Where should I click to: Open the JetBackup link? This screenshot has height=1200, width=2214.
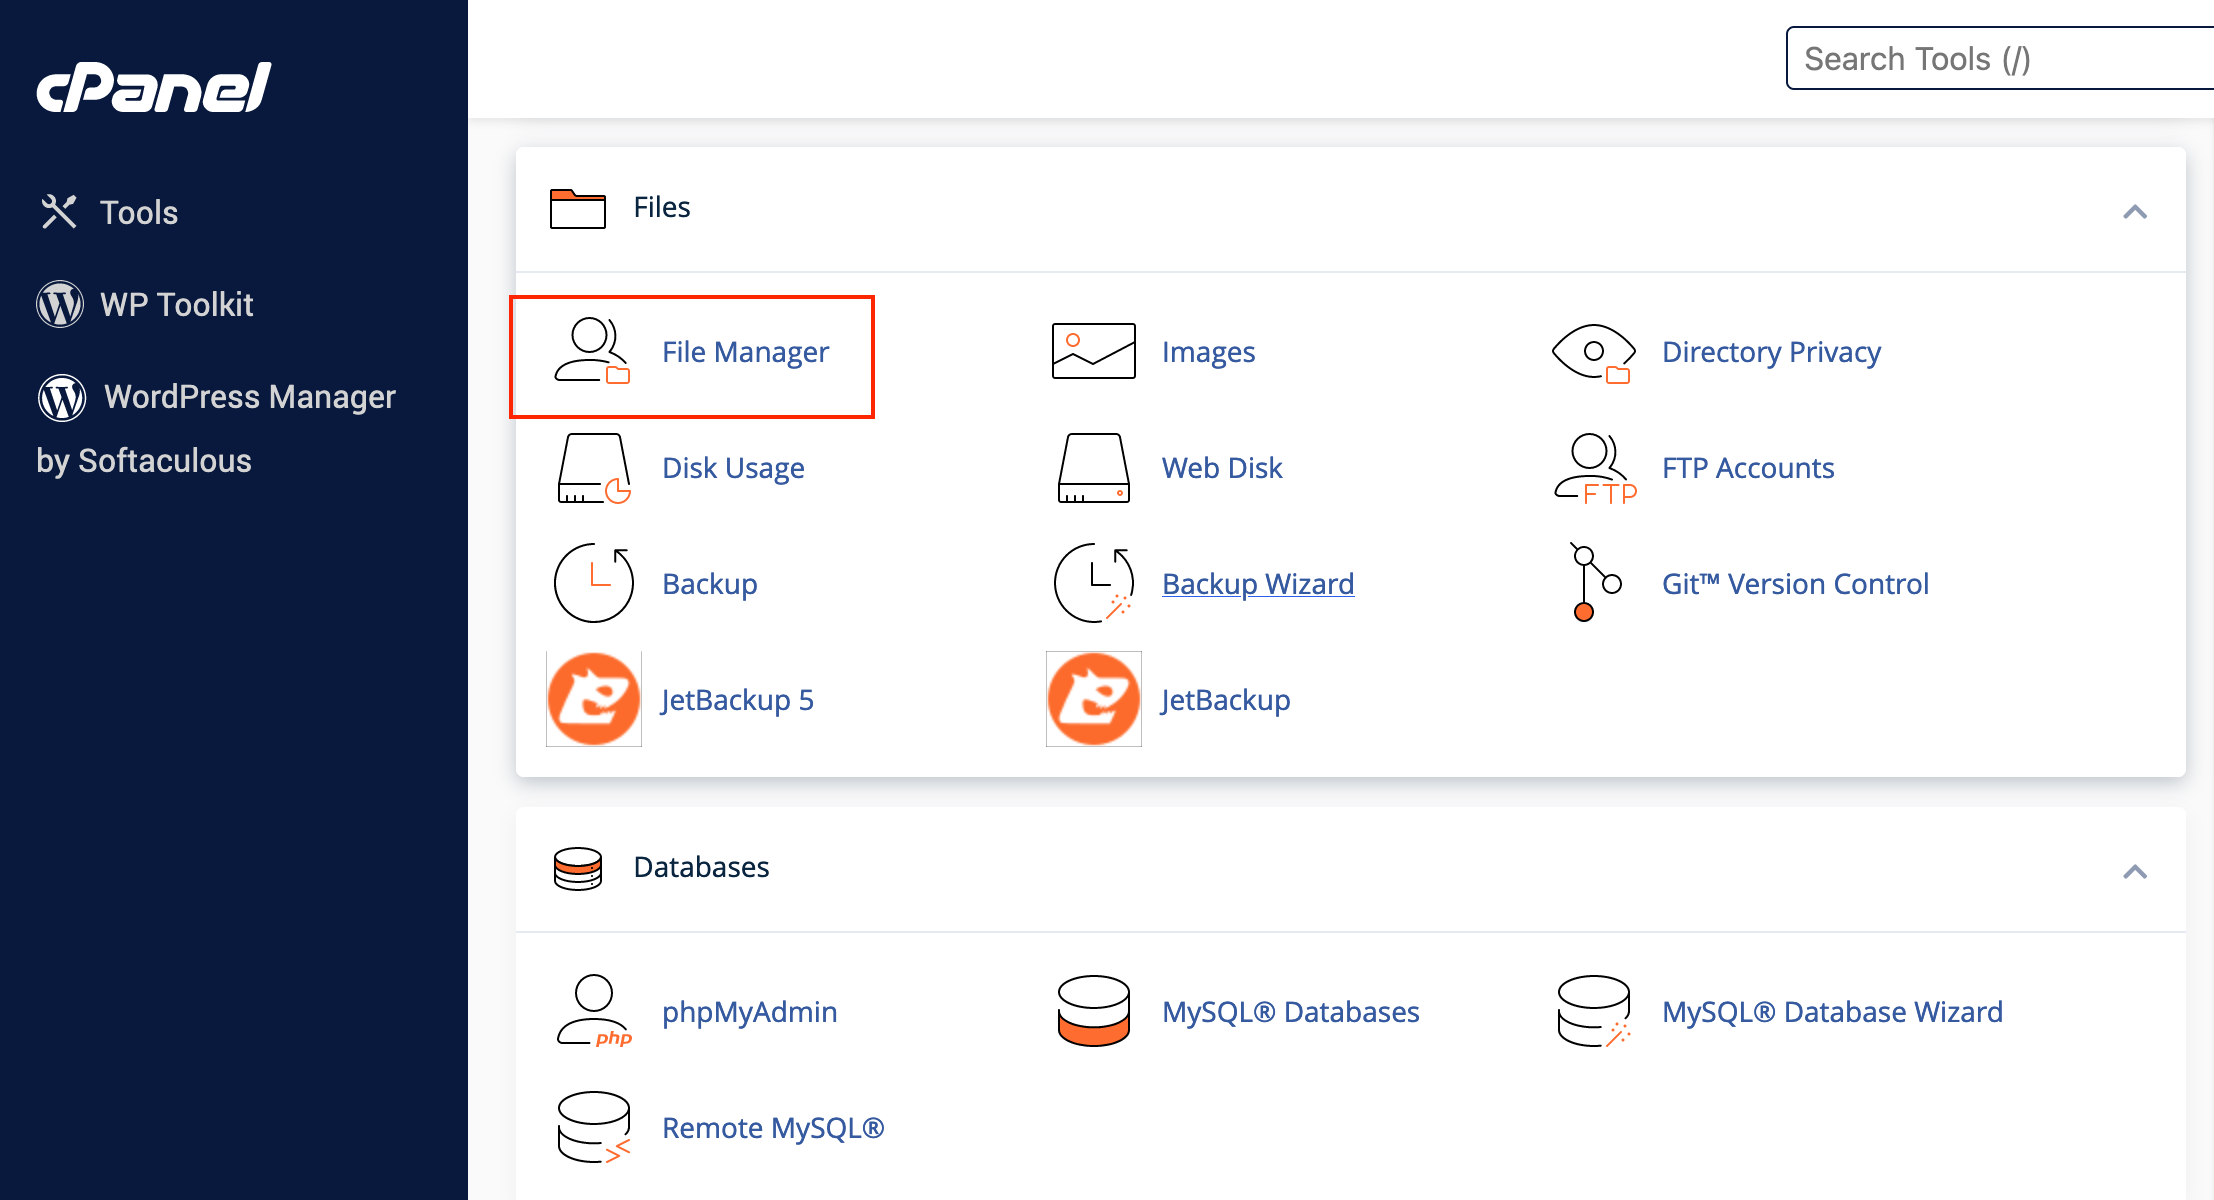(1226, 700)
